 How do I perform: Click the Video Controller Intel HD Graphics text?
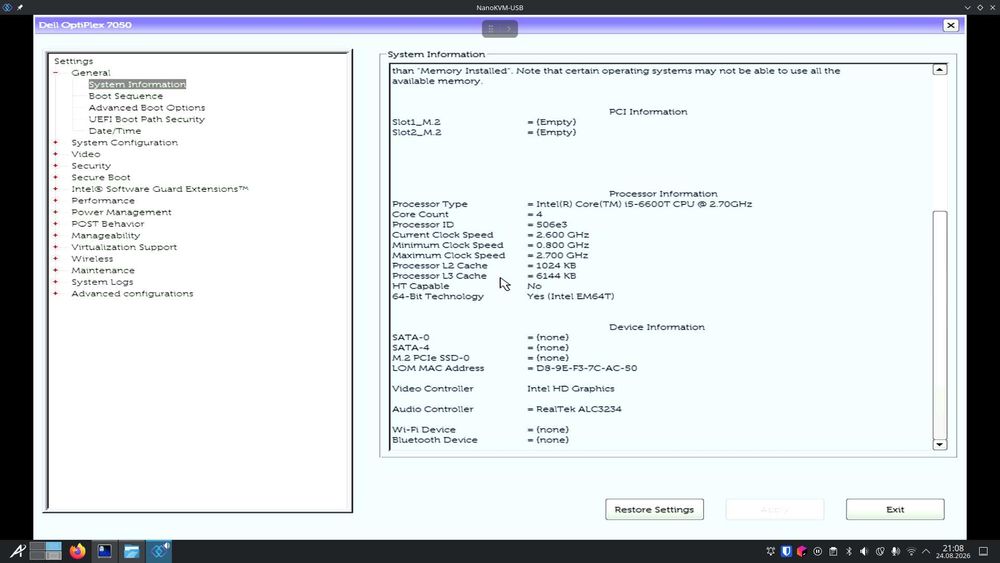571,388
